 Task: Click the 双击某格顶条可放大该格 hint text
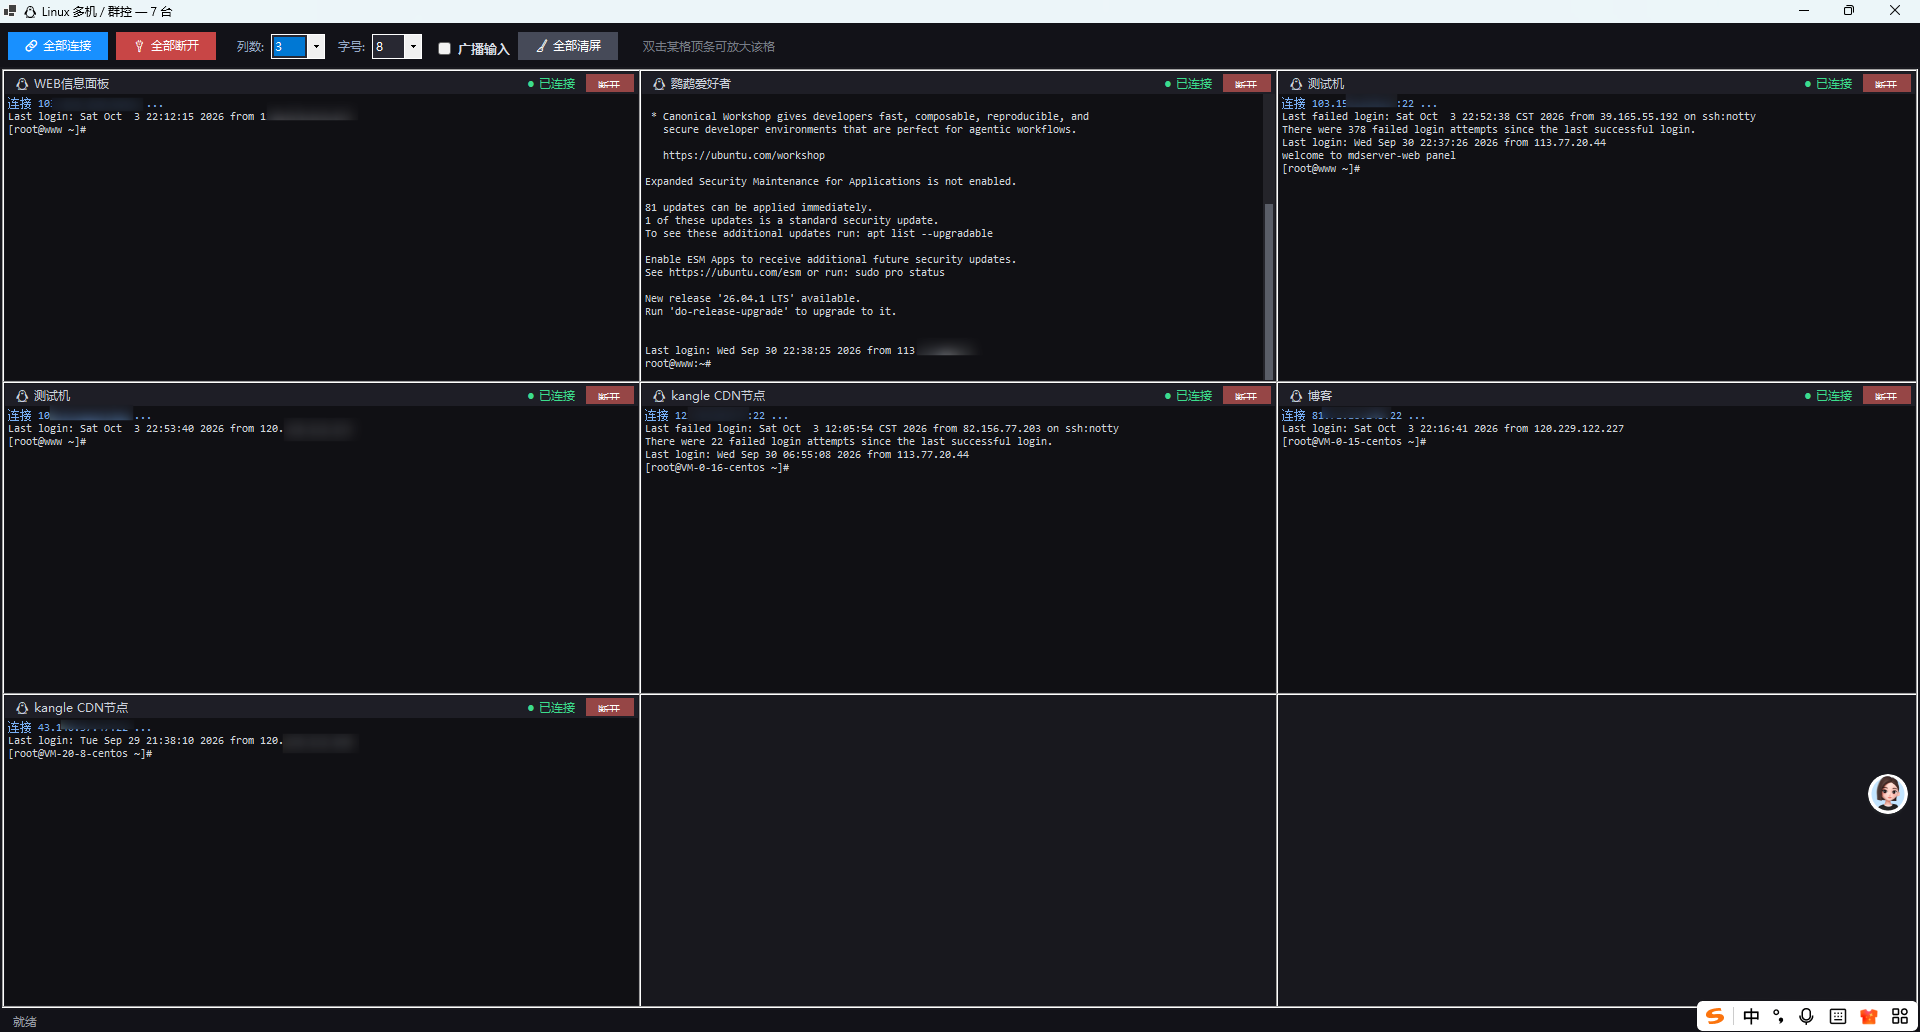tap(709, 47)
